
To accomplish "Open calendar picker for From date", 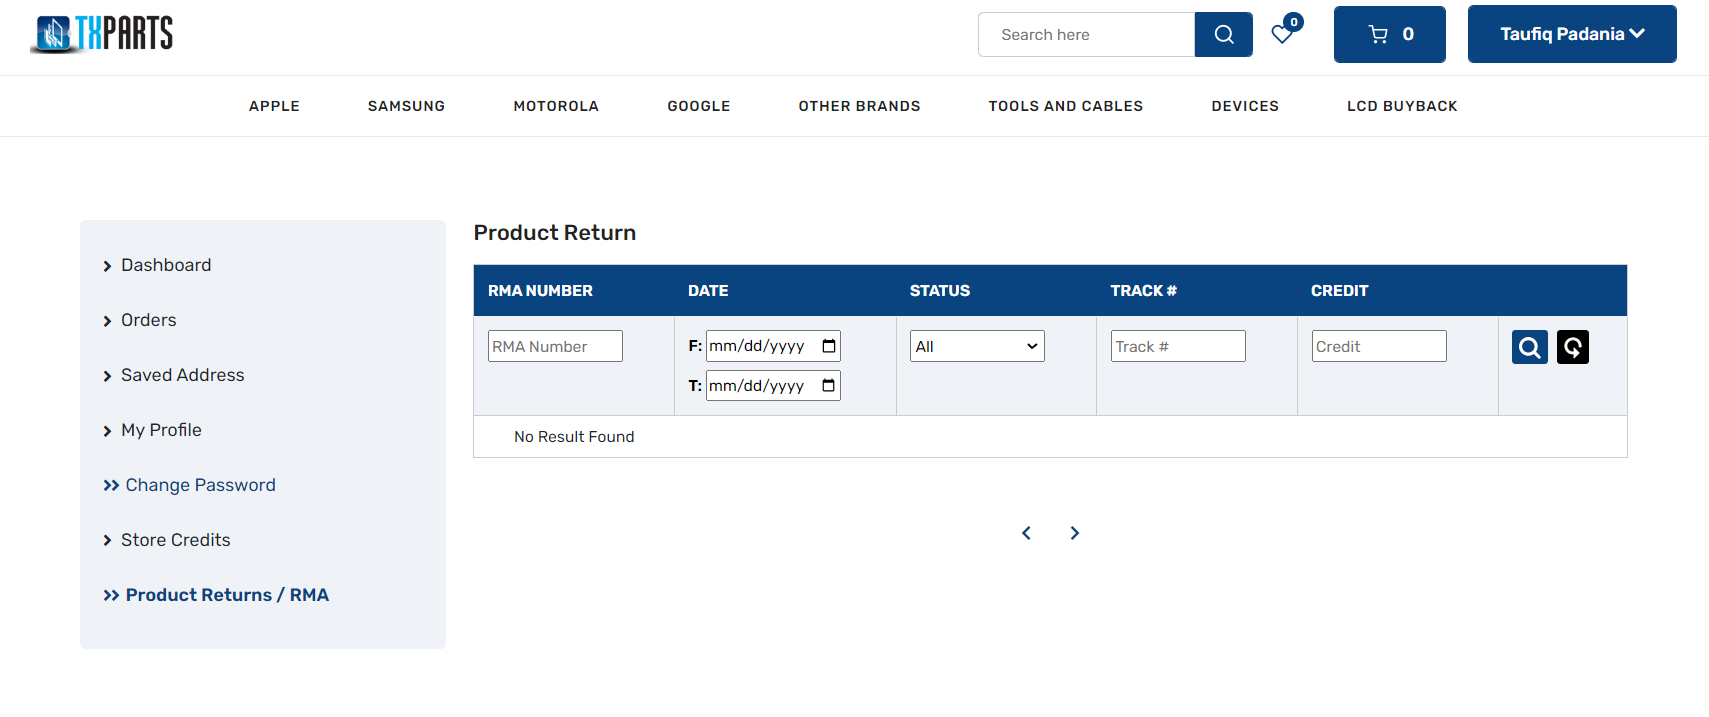I will (828, 346).
